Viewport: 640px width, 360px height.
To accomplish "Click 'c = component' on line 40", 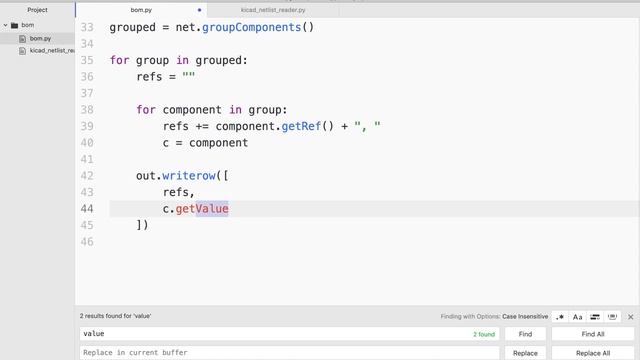I will point(205,143).
